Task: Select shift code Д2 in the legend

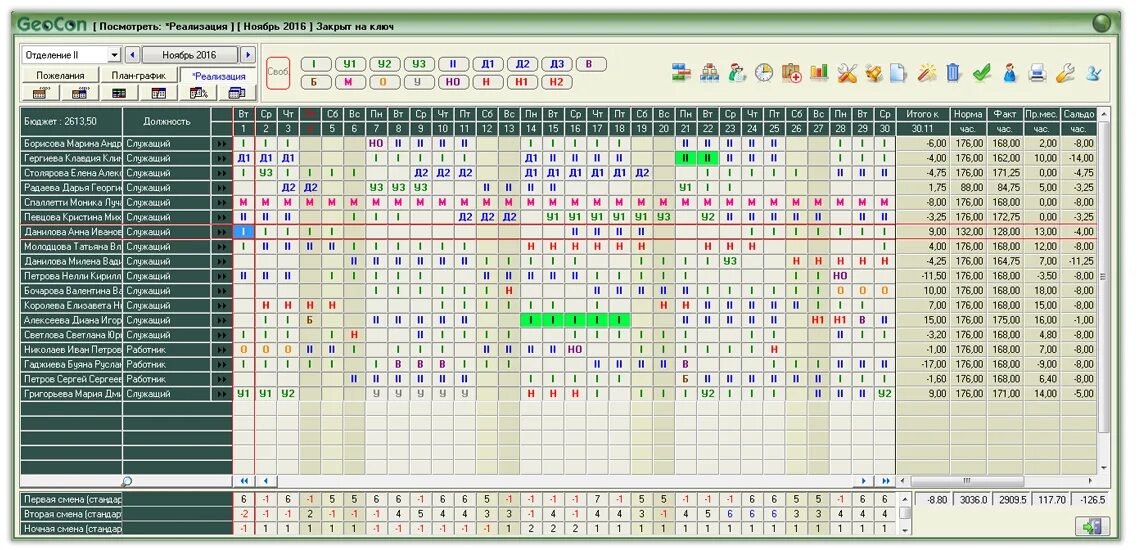Action: (522, 64)
